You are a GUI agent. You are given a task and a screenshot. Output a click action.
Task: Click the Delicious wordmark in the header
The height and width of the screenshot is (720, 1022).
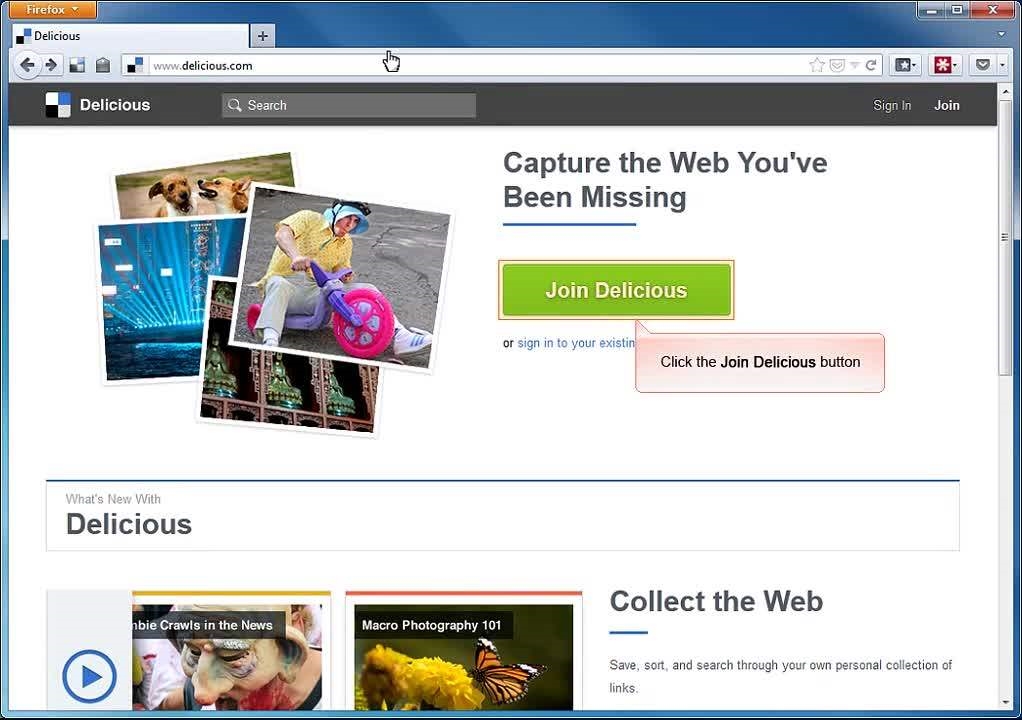[x=115, y=105]
